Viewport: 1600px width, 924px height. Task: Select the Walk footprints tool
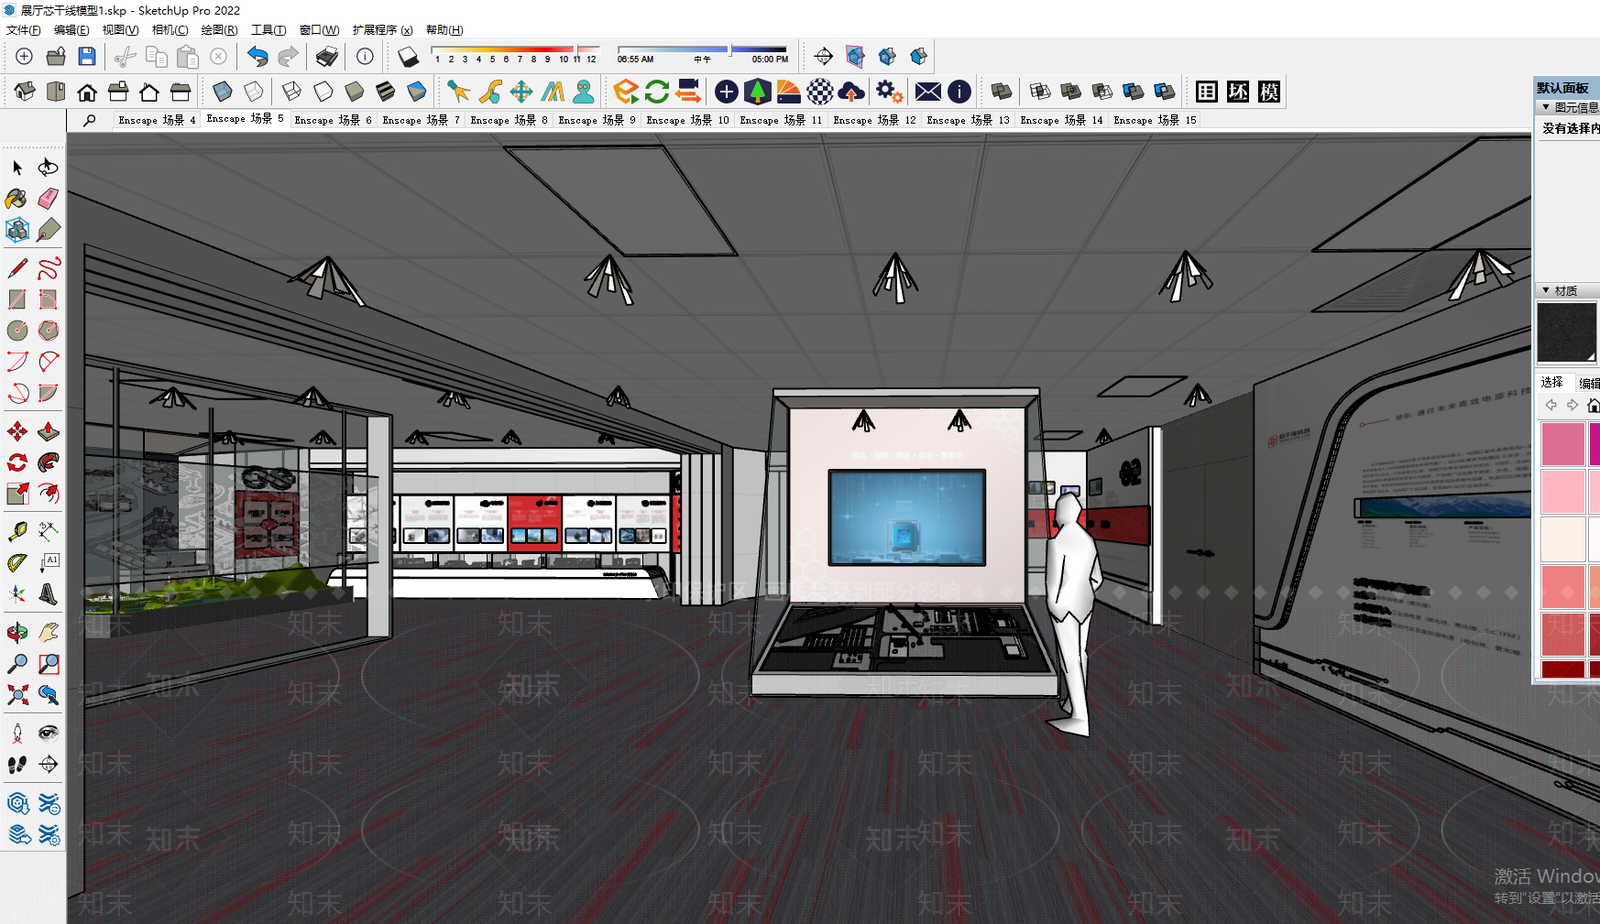point(17,765)
